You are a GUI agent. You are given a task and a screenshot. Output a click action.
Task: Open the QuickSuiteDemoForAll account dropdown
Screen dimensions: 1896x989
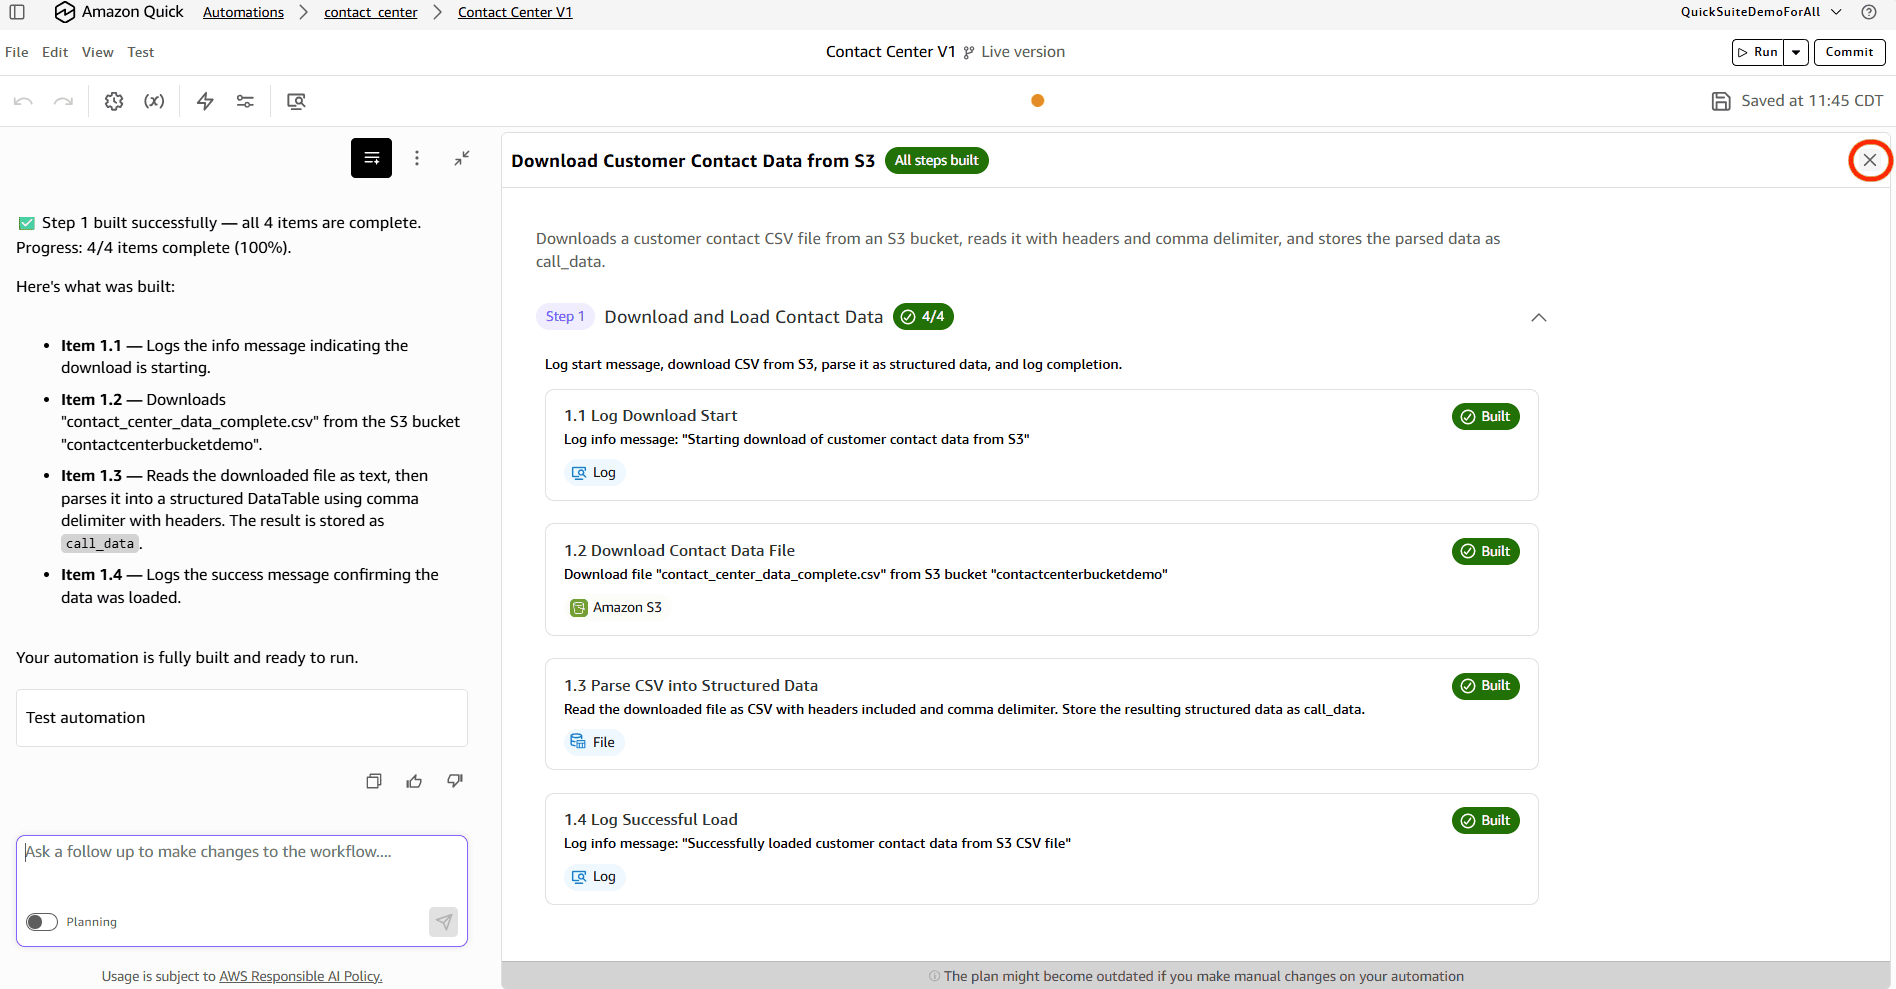(1761, 12)
